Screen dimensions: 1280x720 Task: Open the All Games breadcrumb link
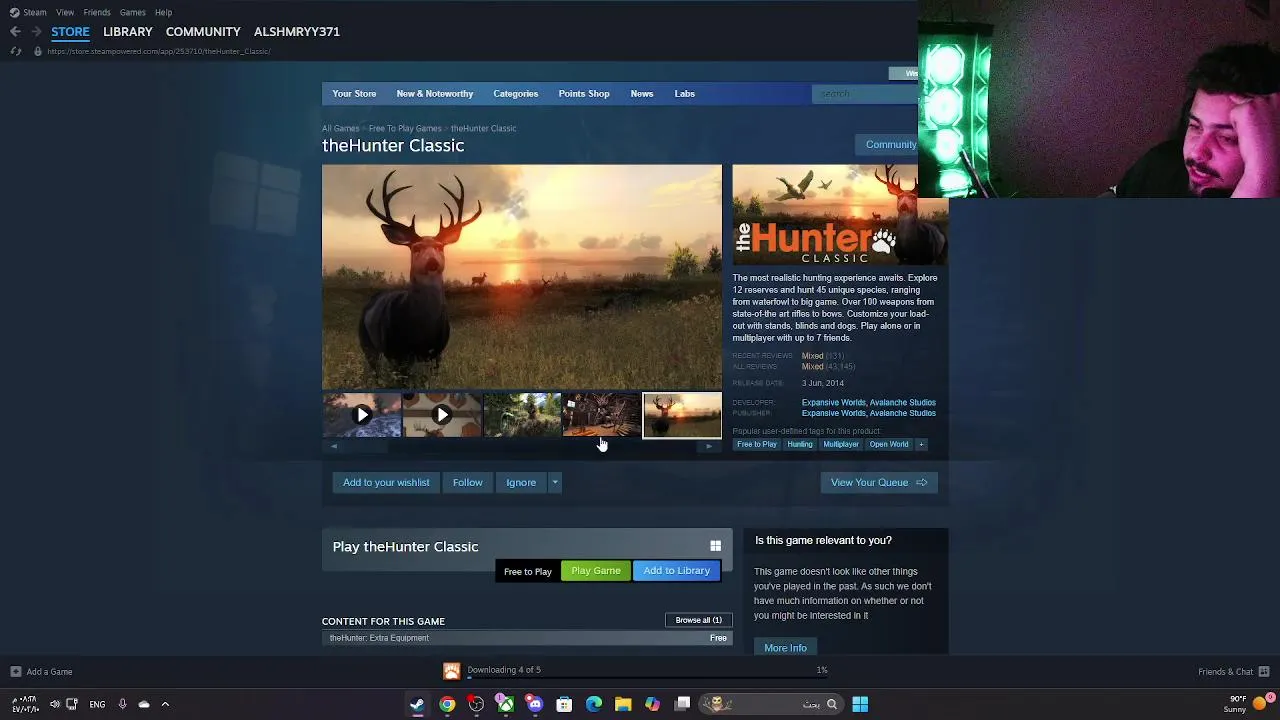tap(340, 128)
